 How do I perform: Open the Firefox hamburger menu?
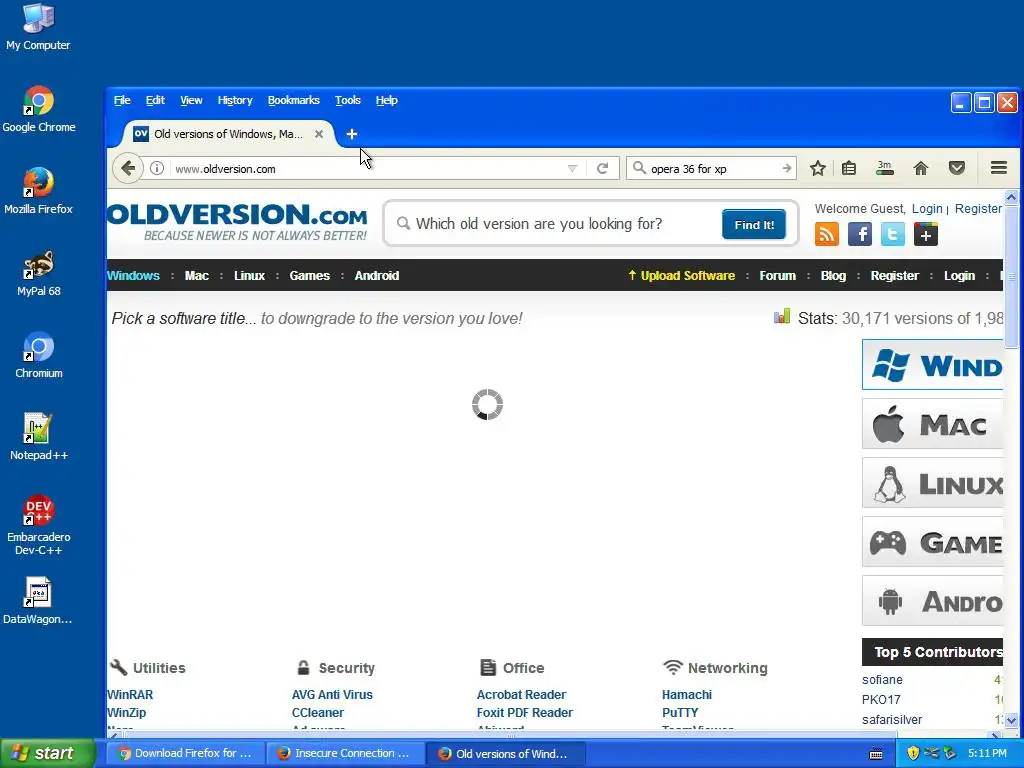coord(999,168)
